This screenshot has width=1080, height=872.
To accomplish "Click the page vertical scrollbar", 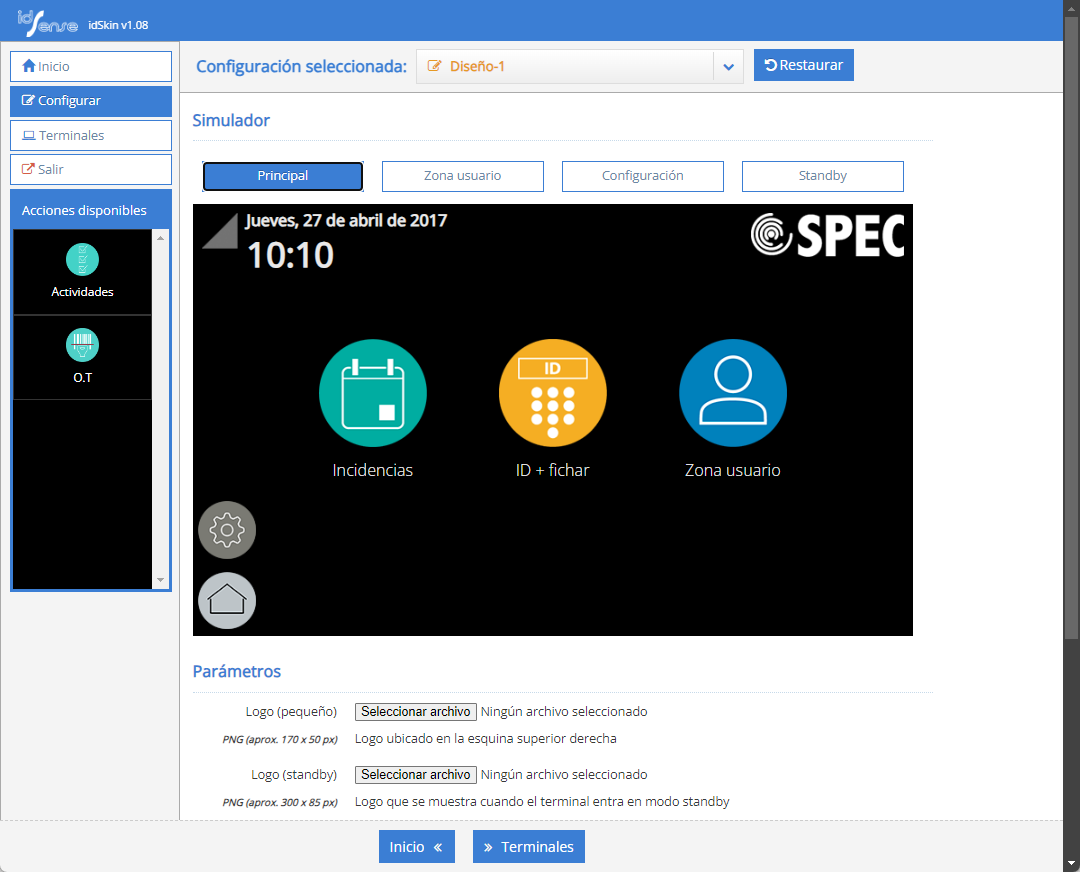I will coord(1071,328).
